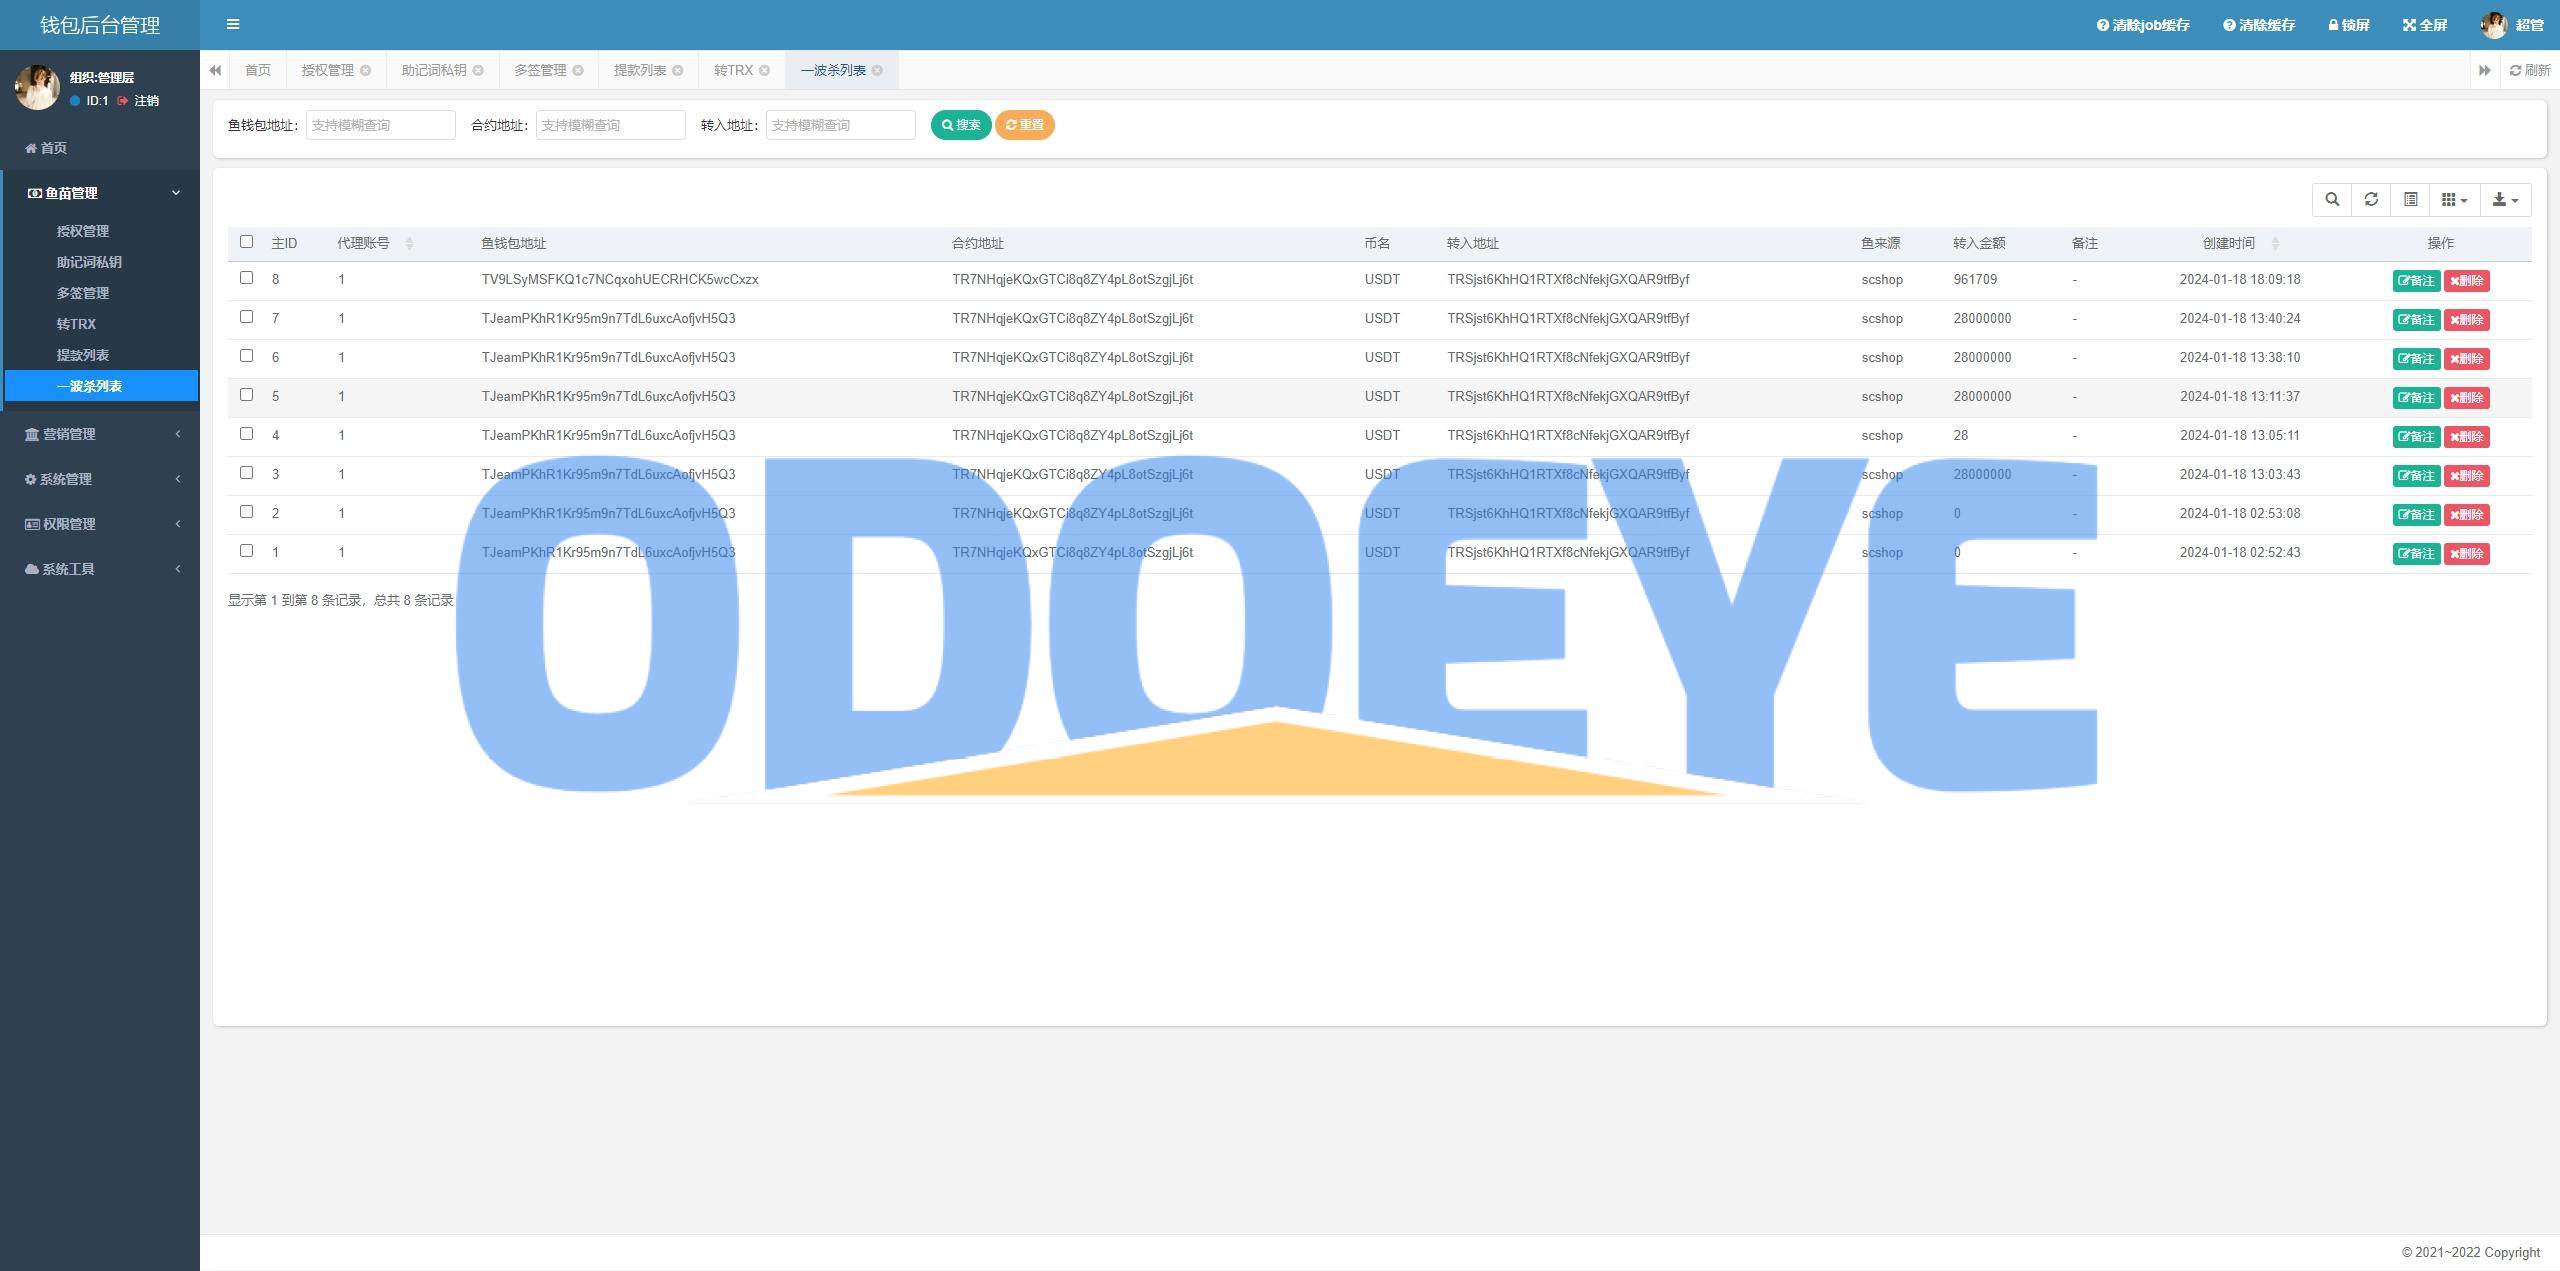Click the table search toolbar icon
2560x1271 pixels.
pyautogui.click(x=2332, y=199)
